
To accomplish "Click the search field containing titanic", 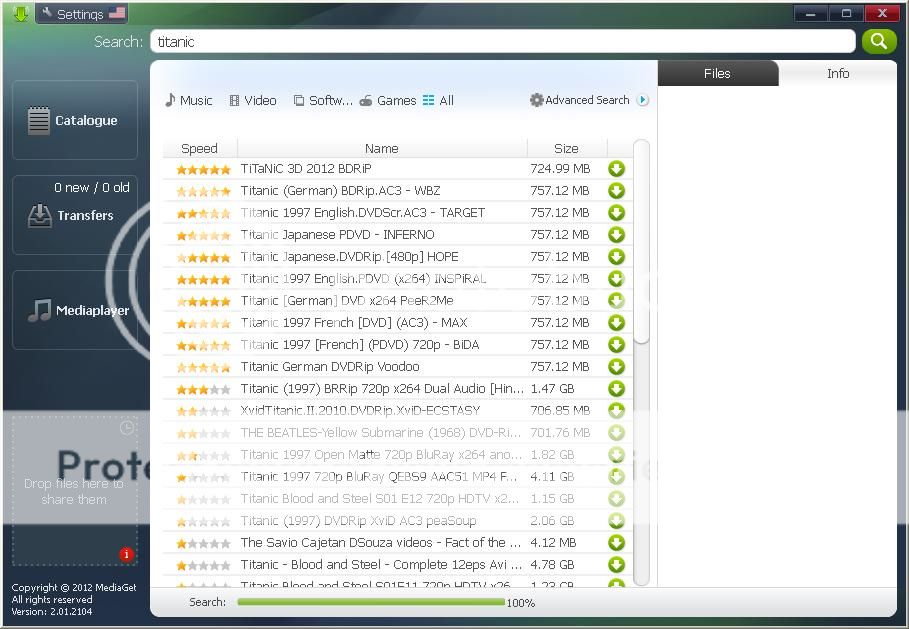I will click(502, 41).
